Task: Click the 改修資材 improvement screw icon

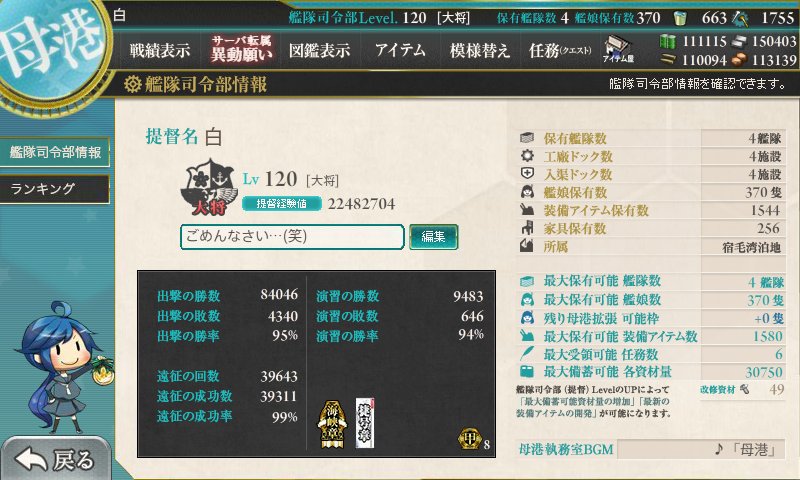Action: click(x=744, y=390)
